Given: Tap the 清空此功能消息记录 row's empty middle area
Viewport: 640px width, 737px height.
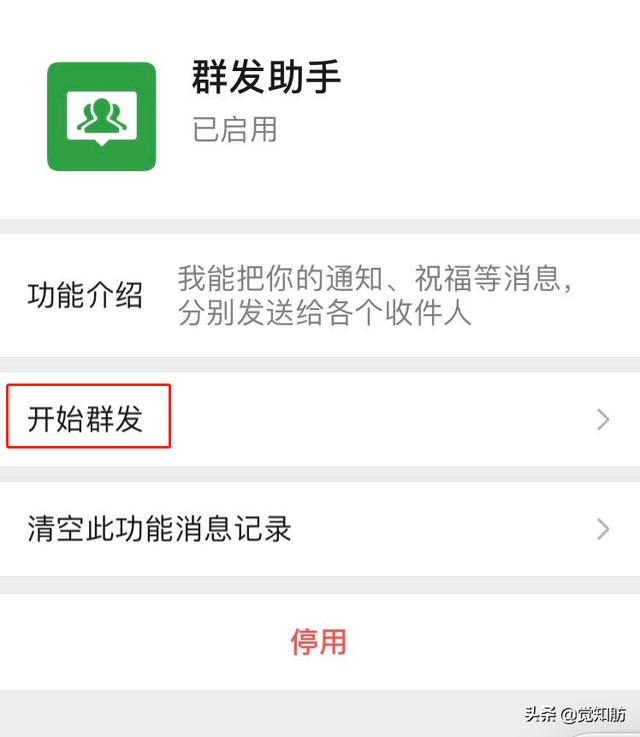Looking at the screenshot, I should point(442,529).
